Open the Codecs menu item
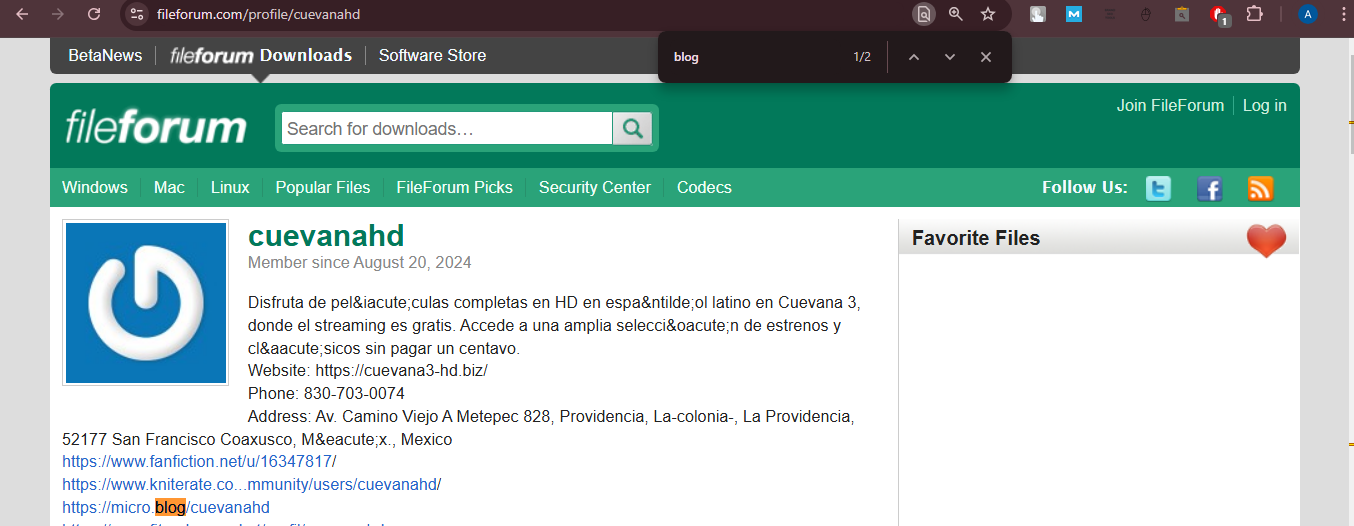This screenshot has height=526, width=1354. coord(704,187)
